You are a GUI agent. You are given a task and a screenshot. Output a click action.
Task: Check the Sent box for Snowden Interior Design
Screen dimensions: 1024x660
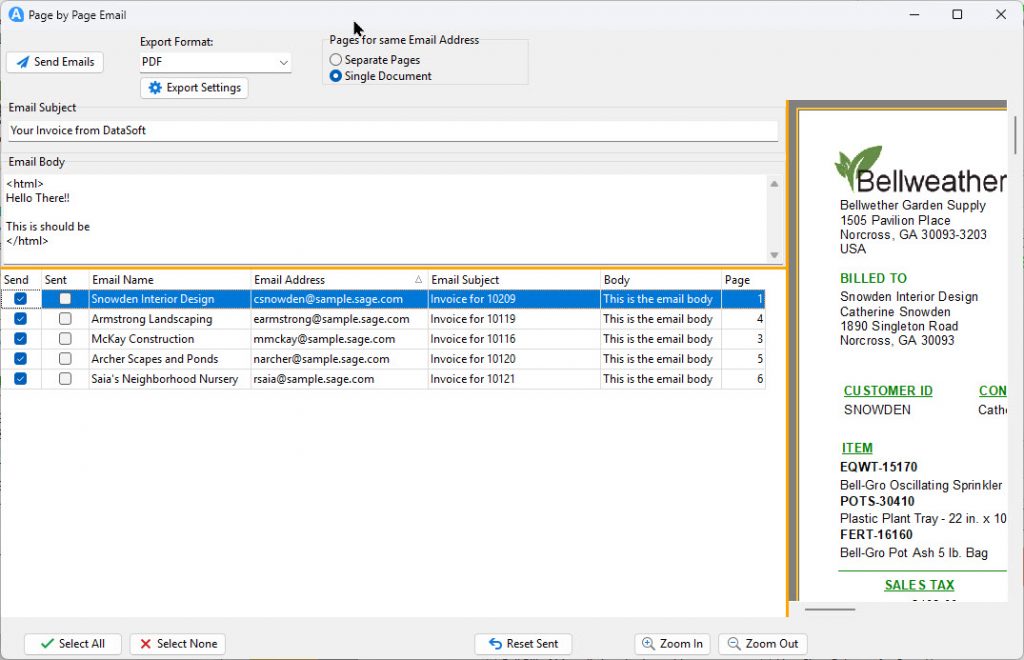(65, 298)
